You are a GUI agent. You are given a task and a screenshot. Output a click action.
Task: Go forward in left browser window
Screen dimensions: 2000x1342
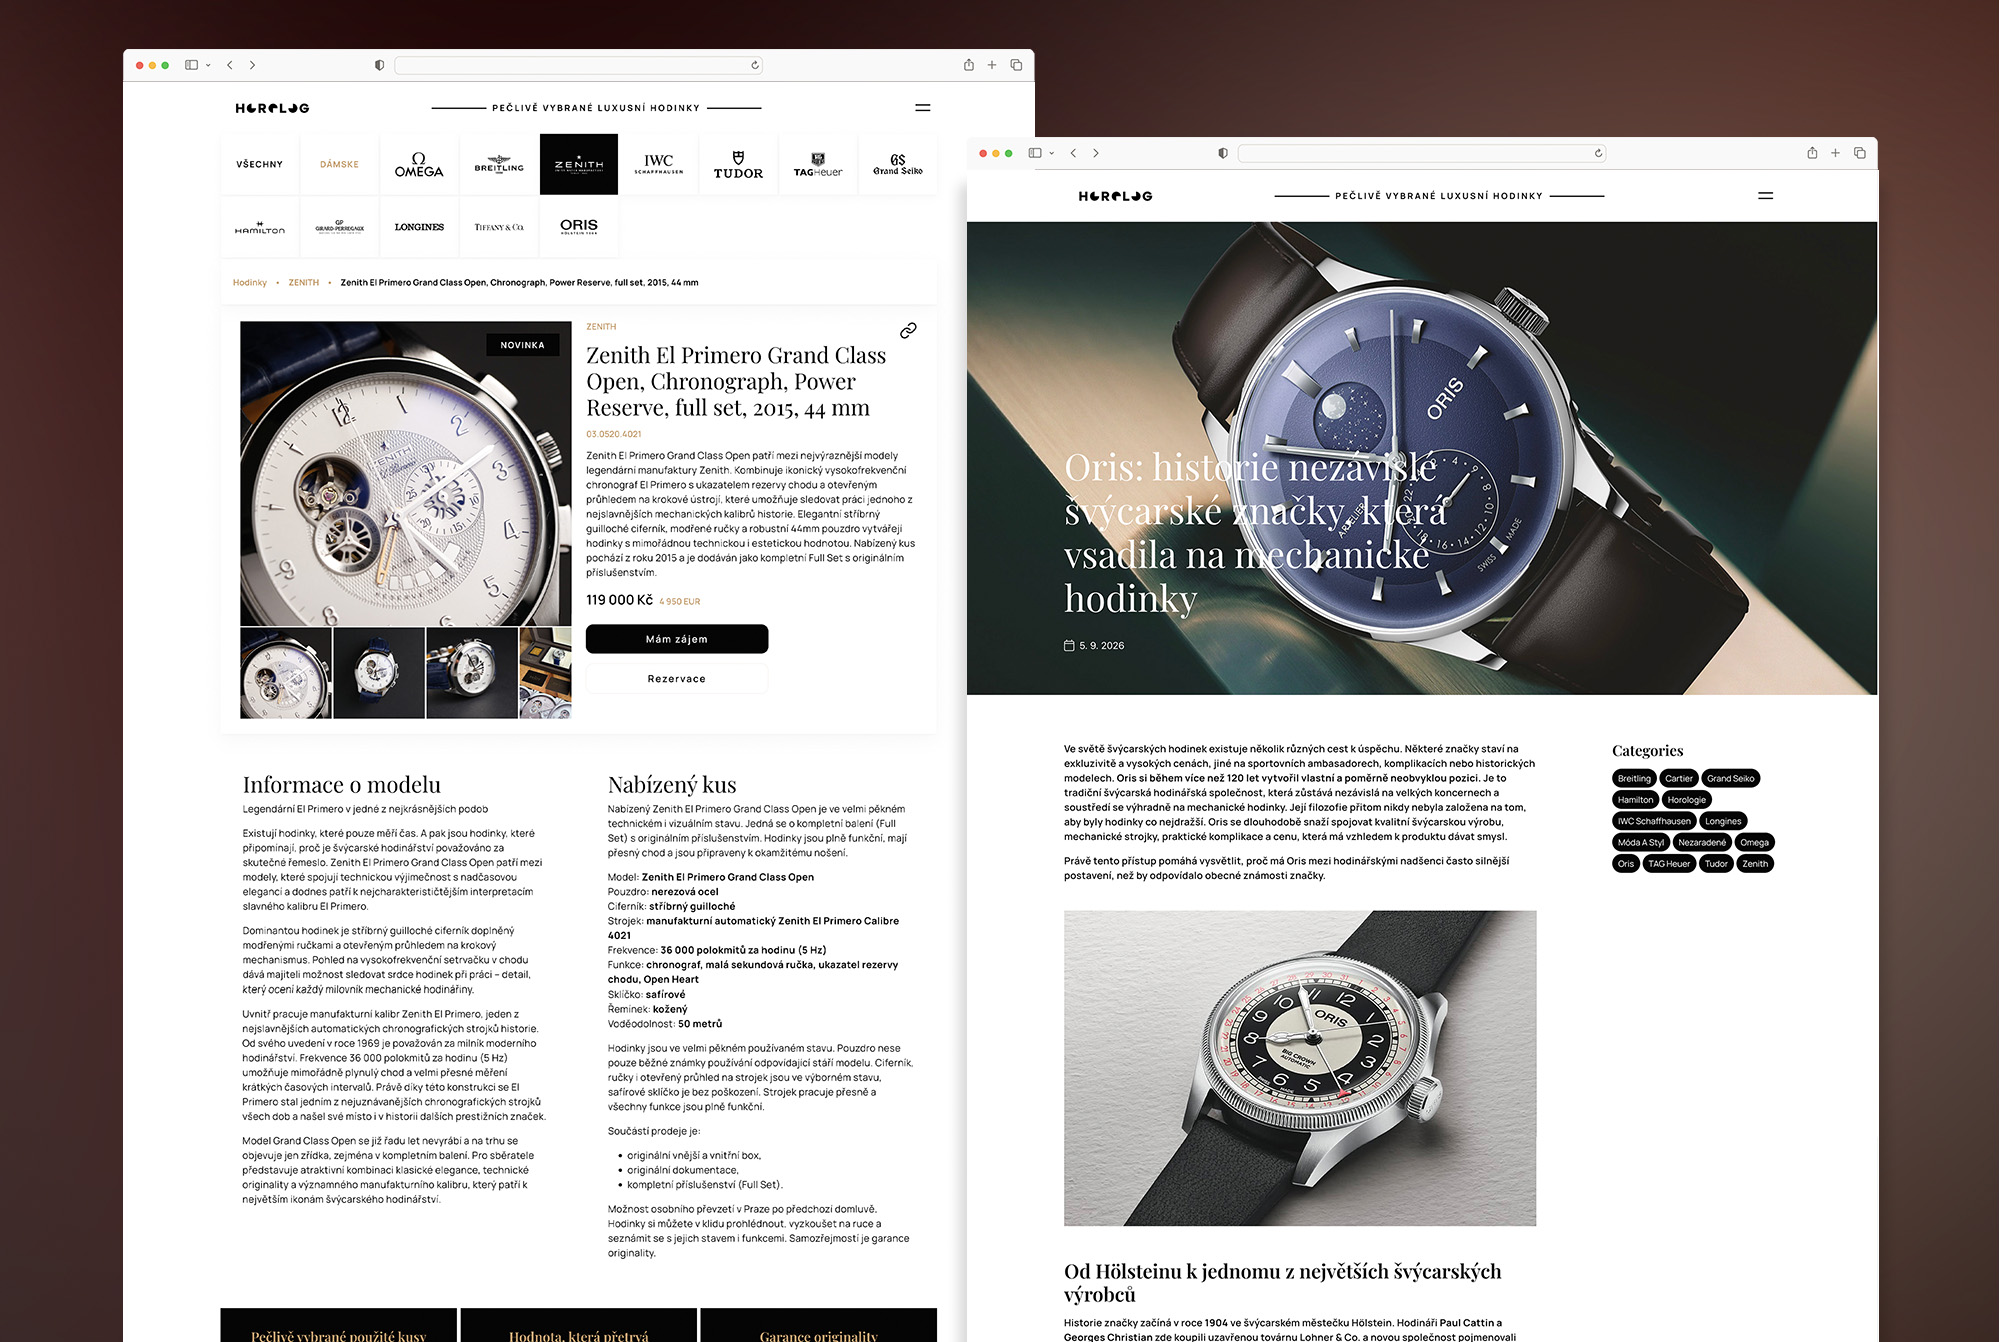[x=252, y=65]
